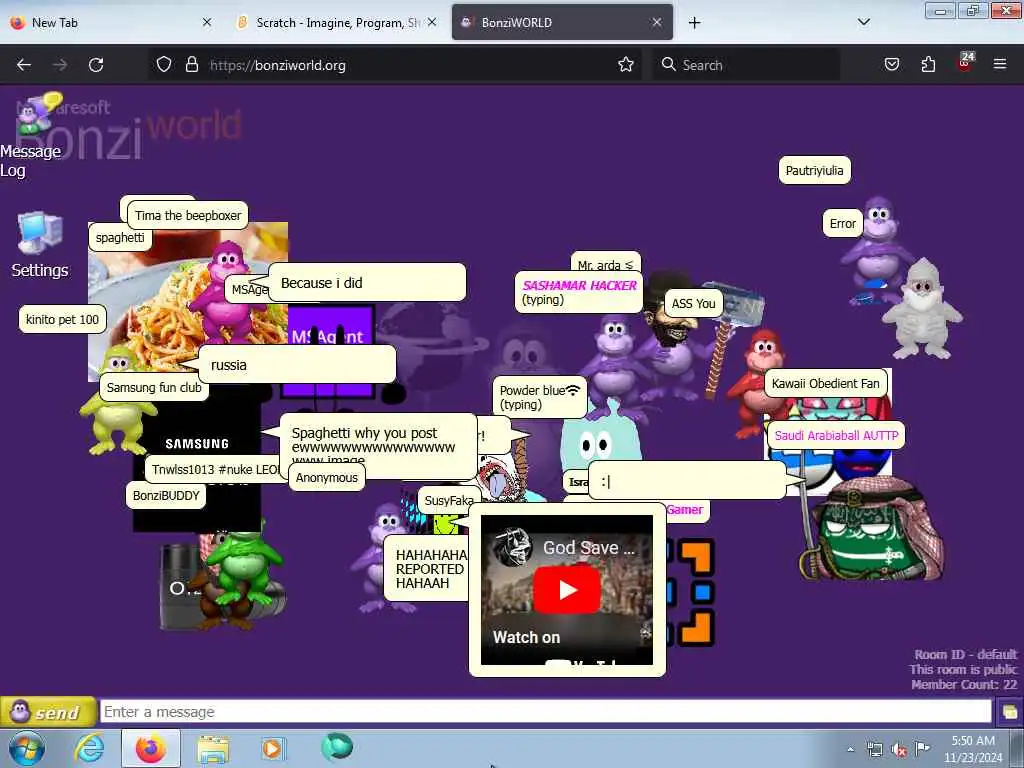The image size is (1024, 768).
Task: Click the ASS You name tag
Action: 694,304
